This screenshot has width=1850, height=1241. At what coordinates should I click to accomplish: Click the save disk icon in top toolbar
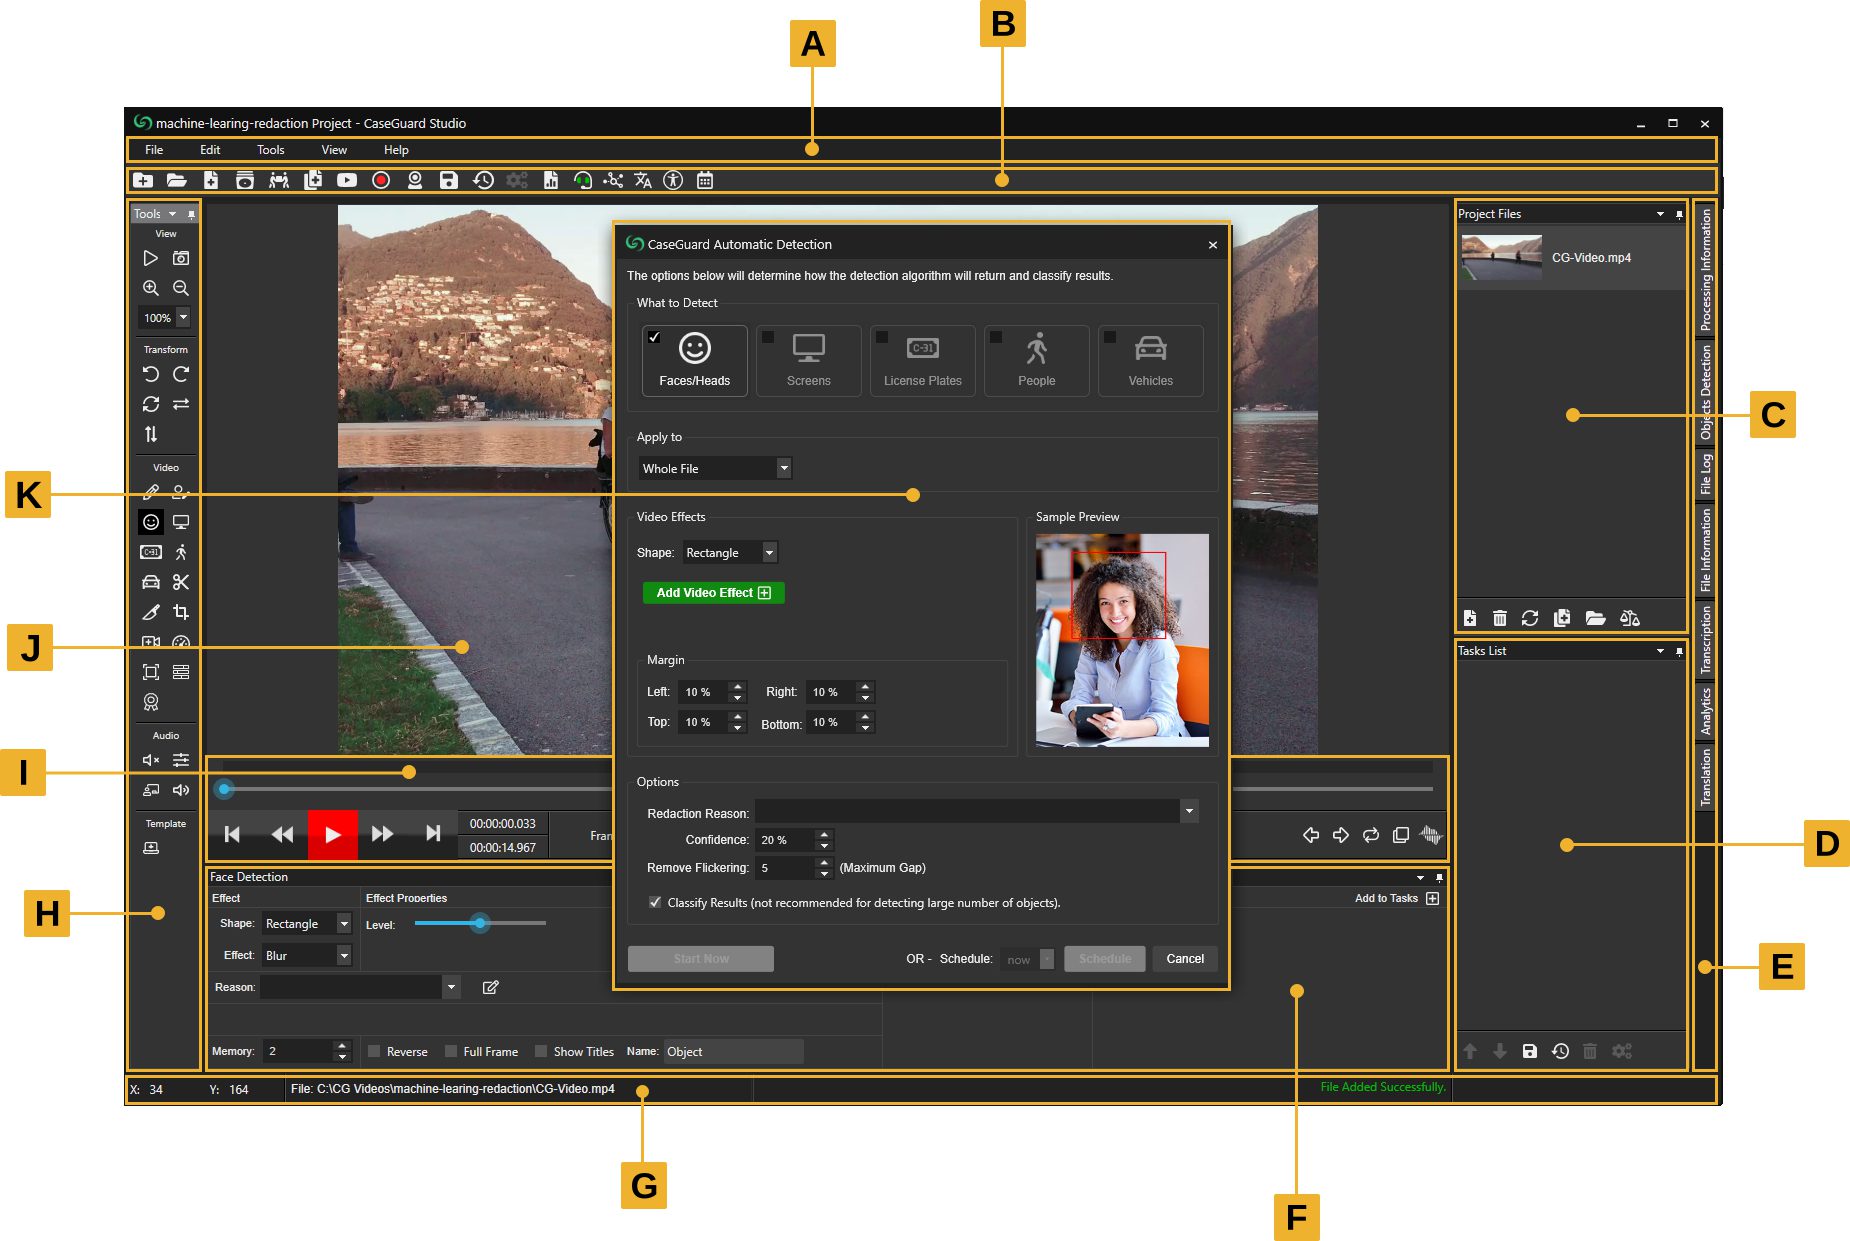449,180
